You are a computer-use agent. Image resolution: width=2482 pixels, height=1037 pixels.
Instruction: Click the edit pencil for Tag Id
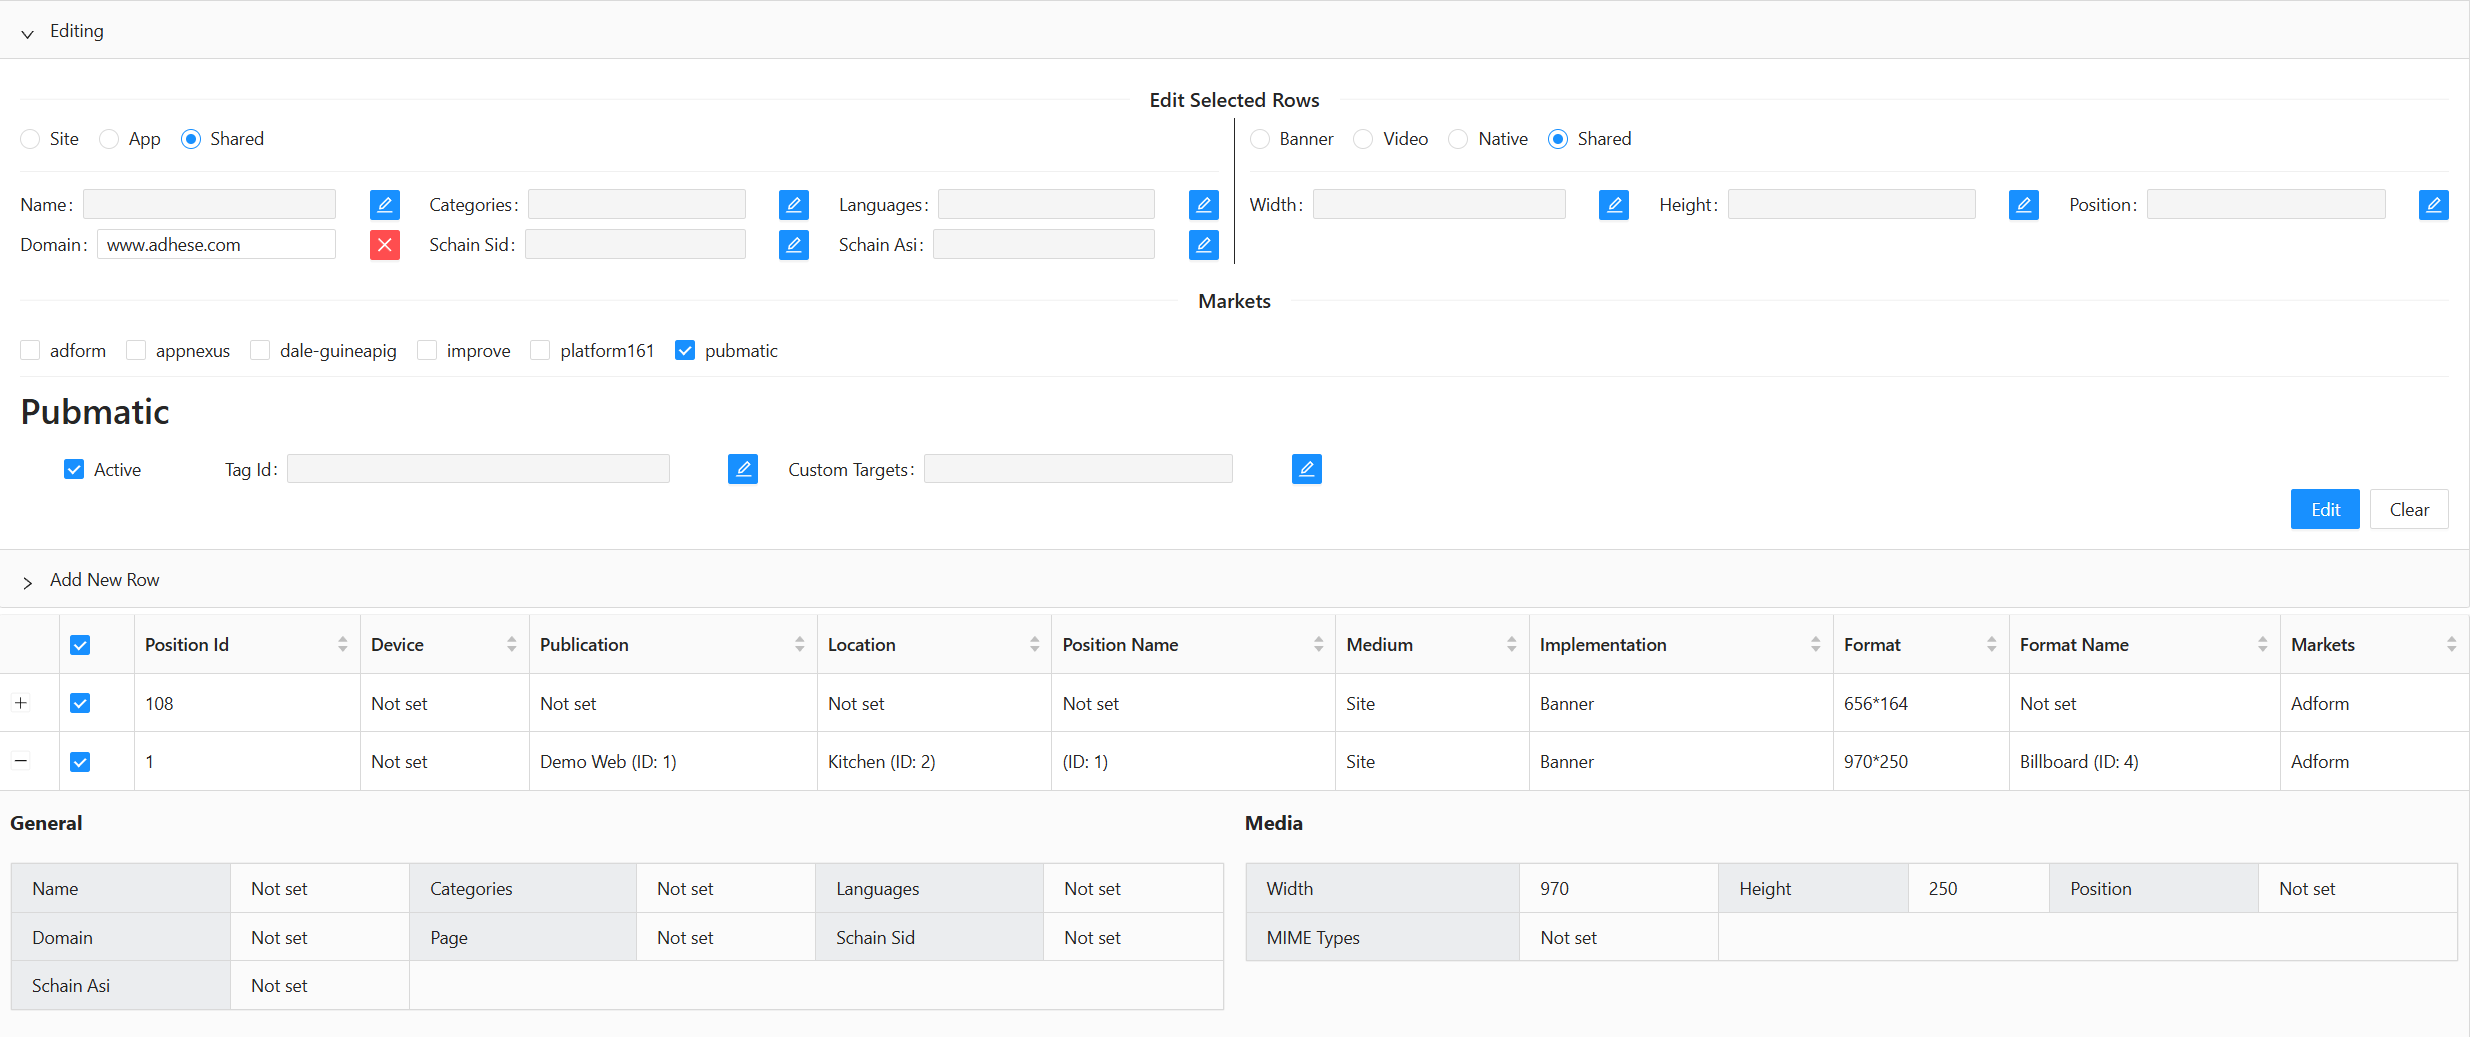(742, 469)
